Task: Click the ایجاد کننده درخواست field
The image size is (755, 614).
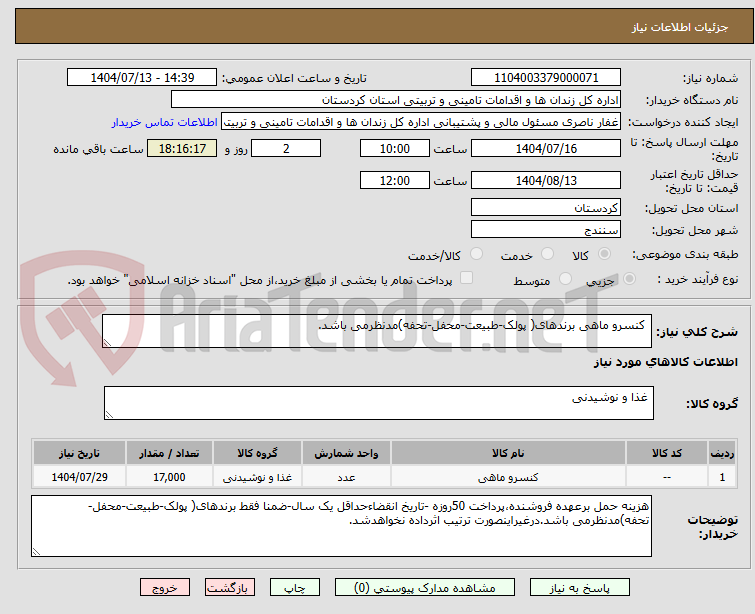Action: [421, 122]
